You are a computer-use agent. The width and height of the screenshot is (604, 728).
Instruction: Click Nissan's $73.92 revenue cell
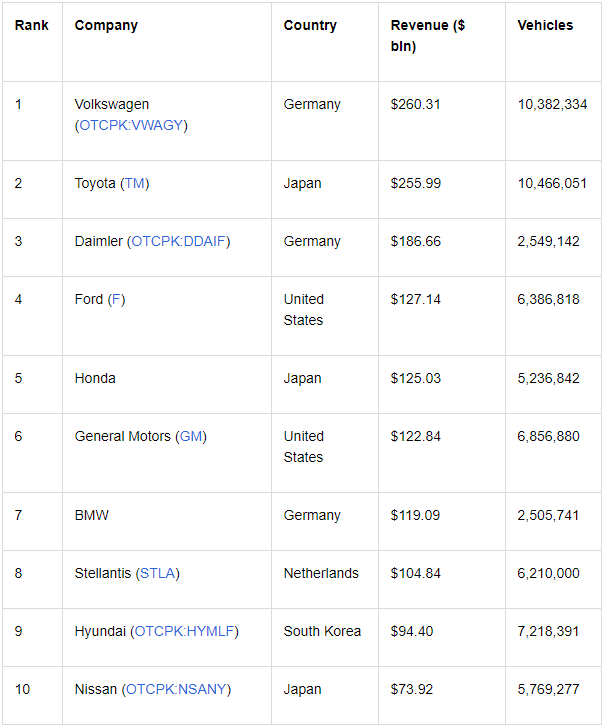coord(442,696)
